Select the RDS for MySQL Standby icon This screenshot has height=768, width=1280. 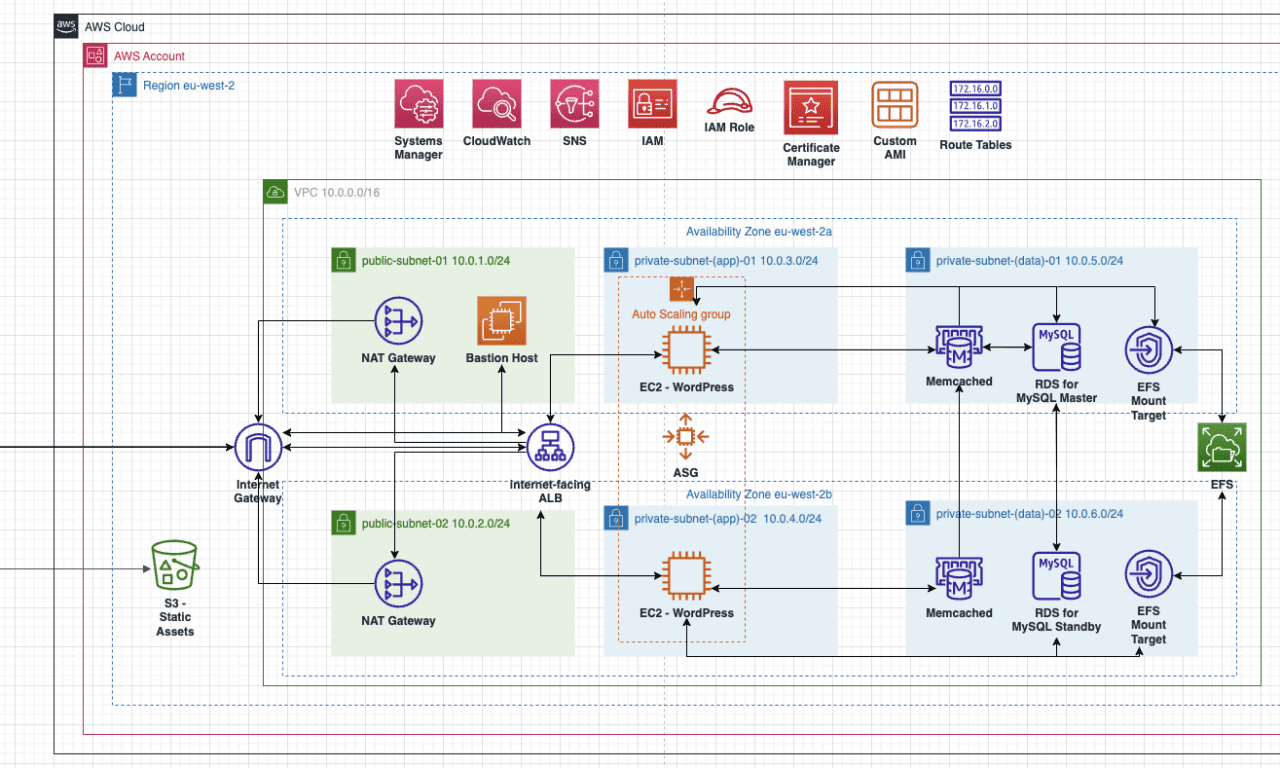click(x=1057, y=575)
